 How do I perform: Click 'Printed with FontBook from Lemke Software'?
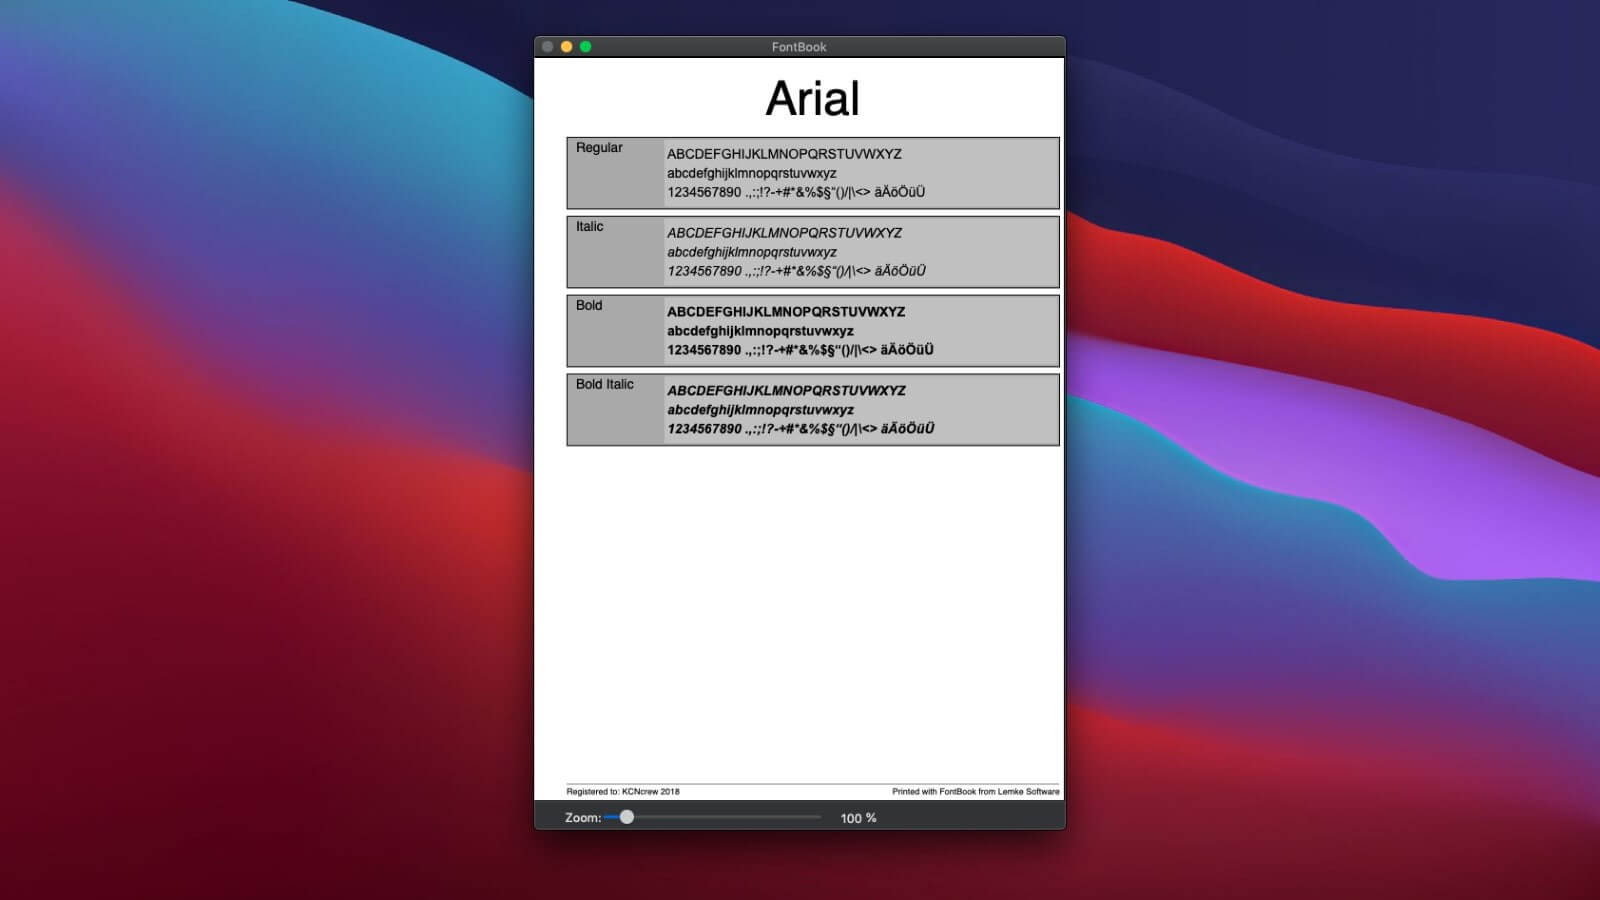pyautogui.click(x=975, y=791)
